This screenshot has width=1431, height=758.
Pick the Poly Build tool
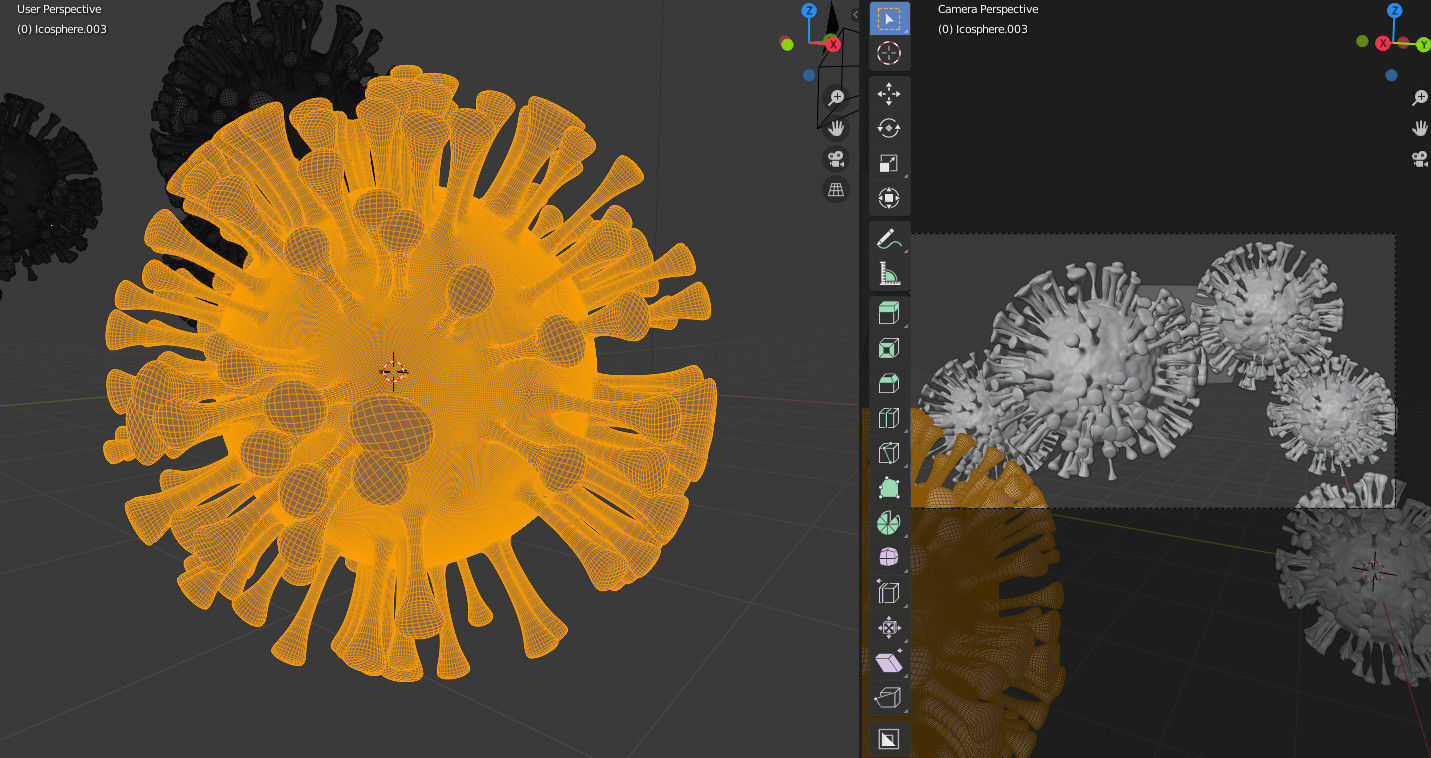tap(889, 487)
